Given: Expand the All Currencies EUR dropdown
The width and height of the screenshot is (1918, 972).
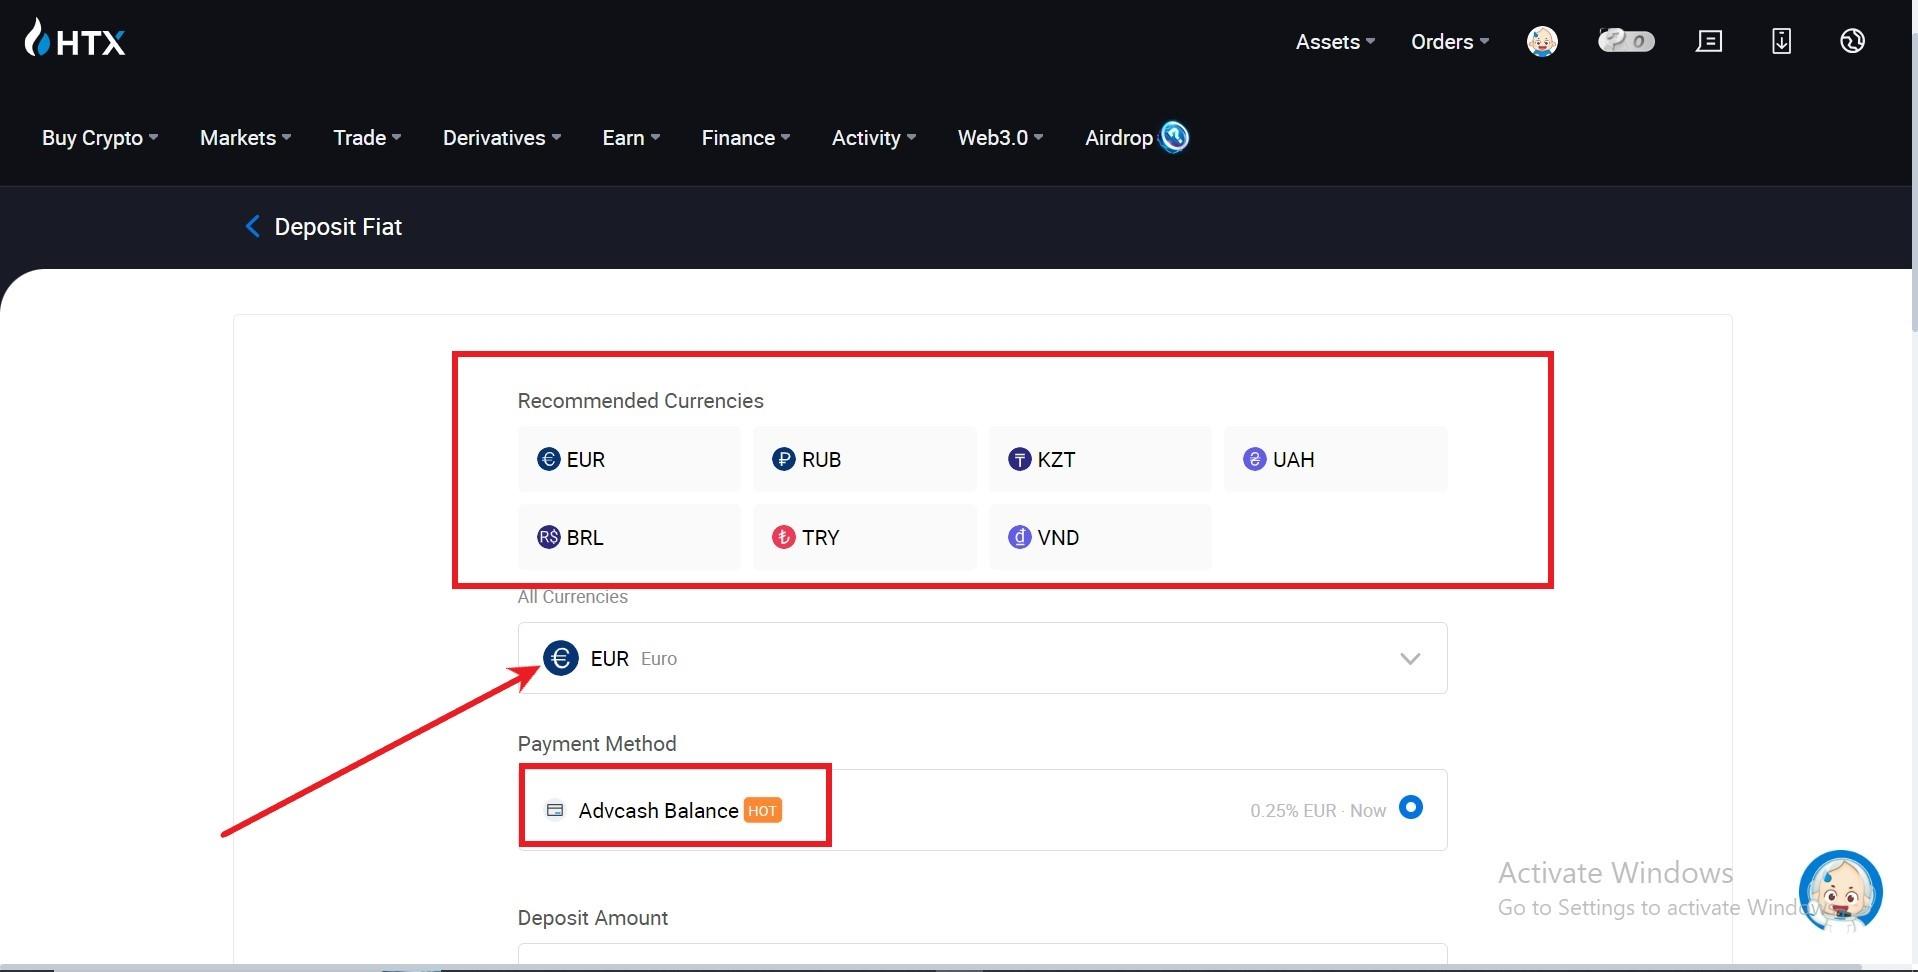Looking at the screenshot, I should (x=982, y=658).
